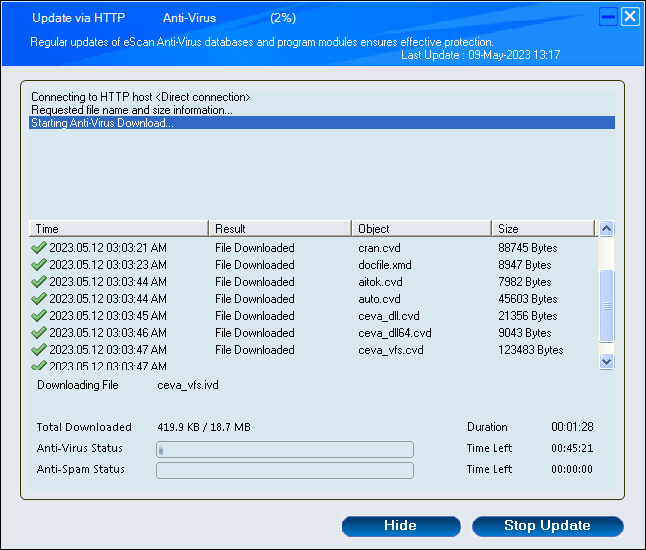Click the Anti-Spam Status progress bar
The width and height of the screenshot is (646, 550).
click(x=285, y=470)
